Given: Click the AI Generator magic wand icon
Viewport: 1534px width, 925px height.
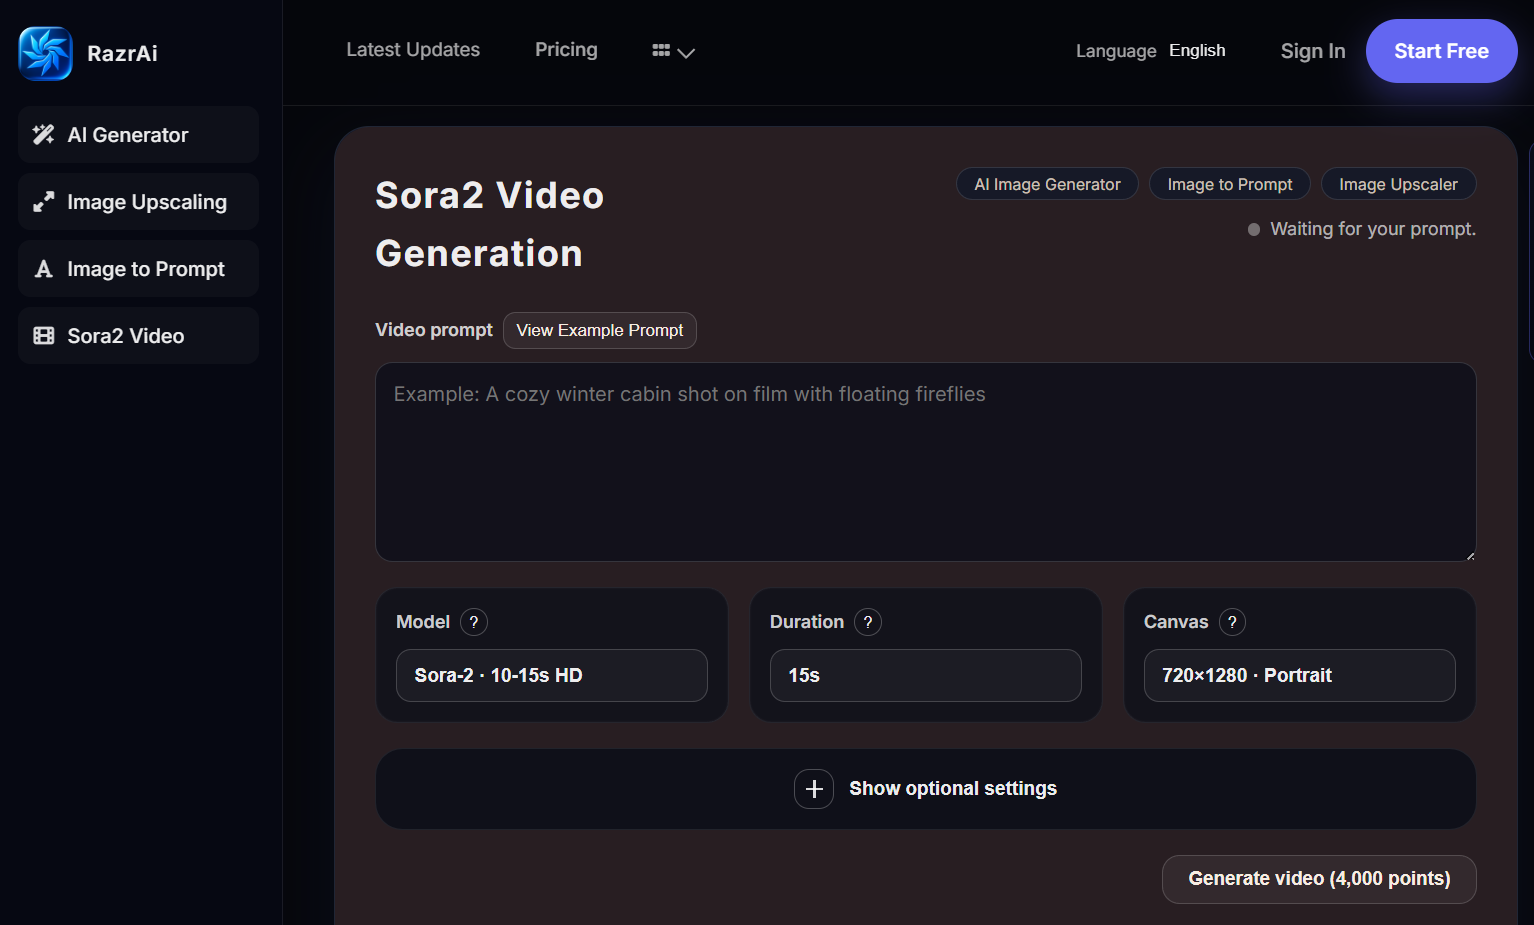Looking at the screenshot, I should (43, 135).
